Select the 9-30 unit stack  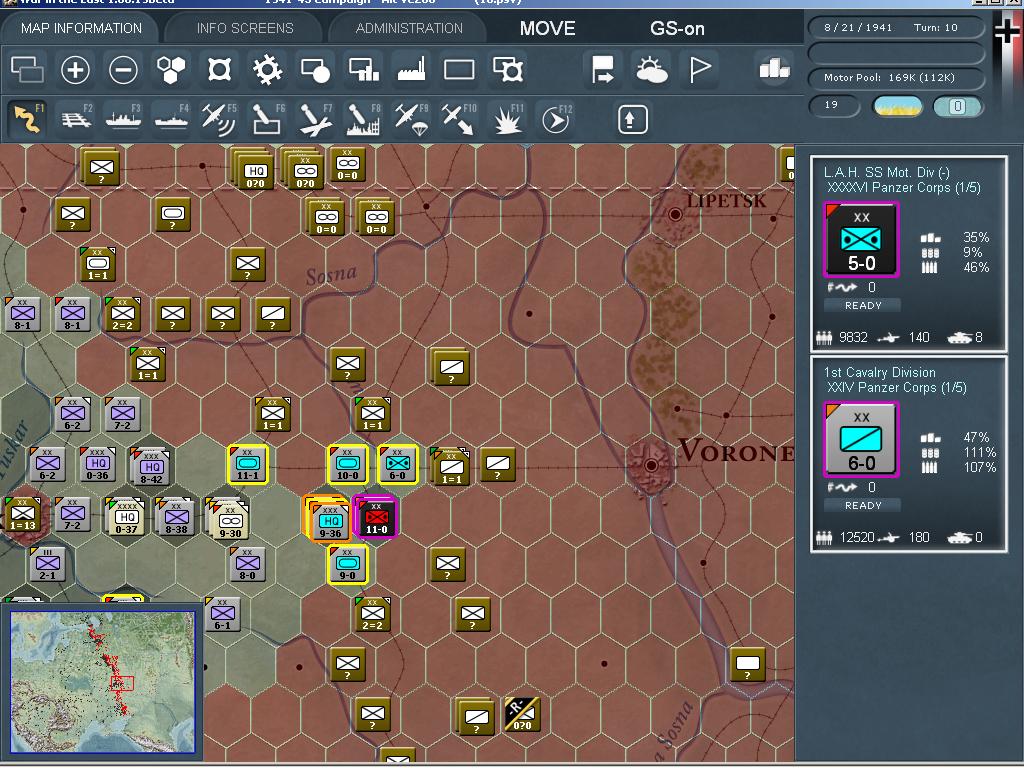click(x=228, y=520)
